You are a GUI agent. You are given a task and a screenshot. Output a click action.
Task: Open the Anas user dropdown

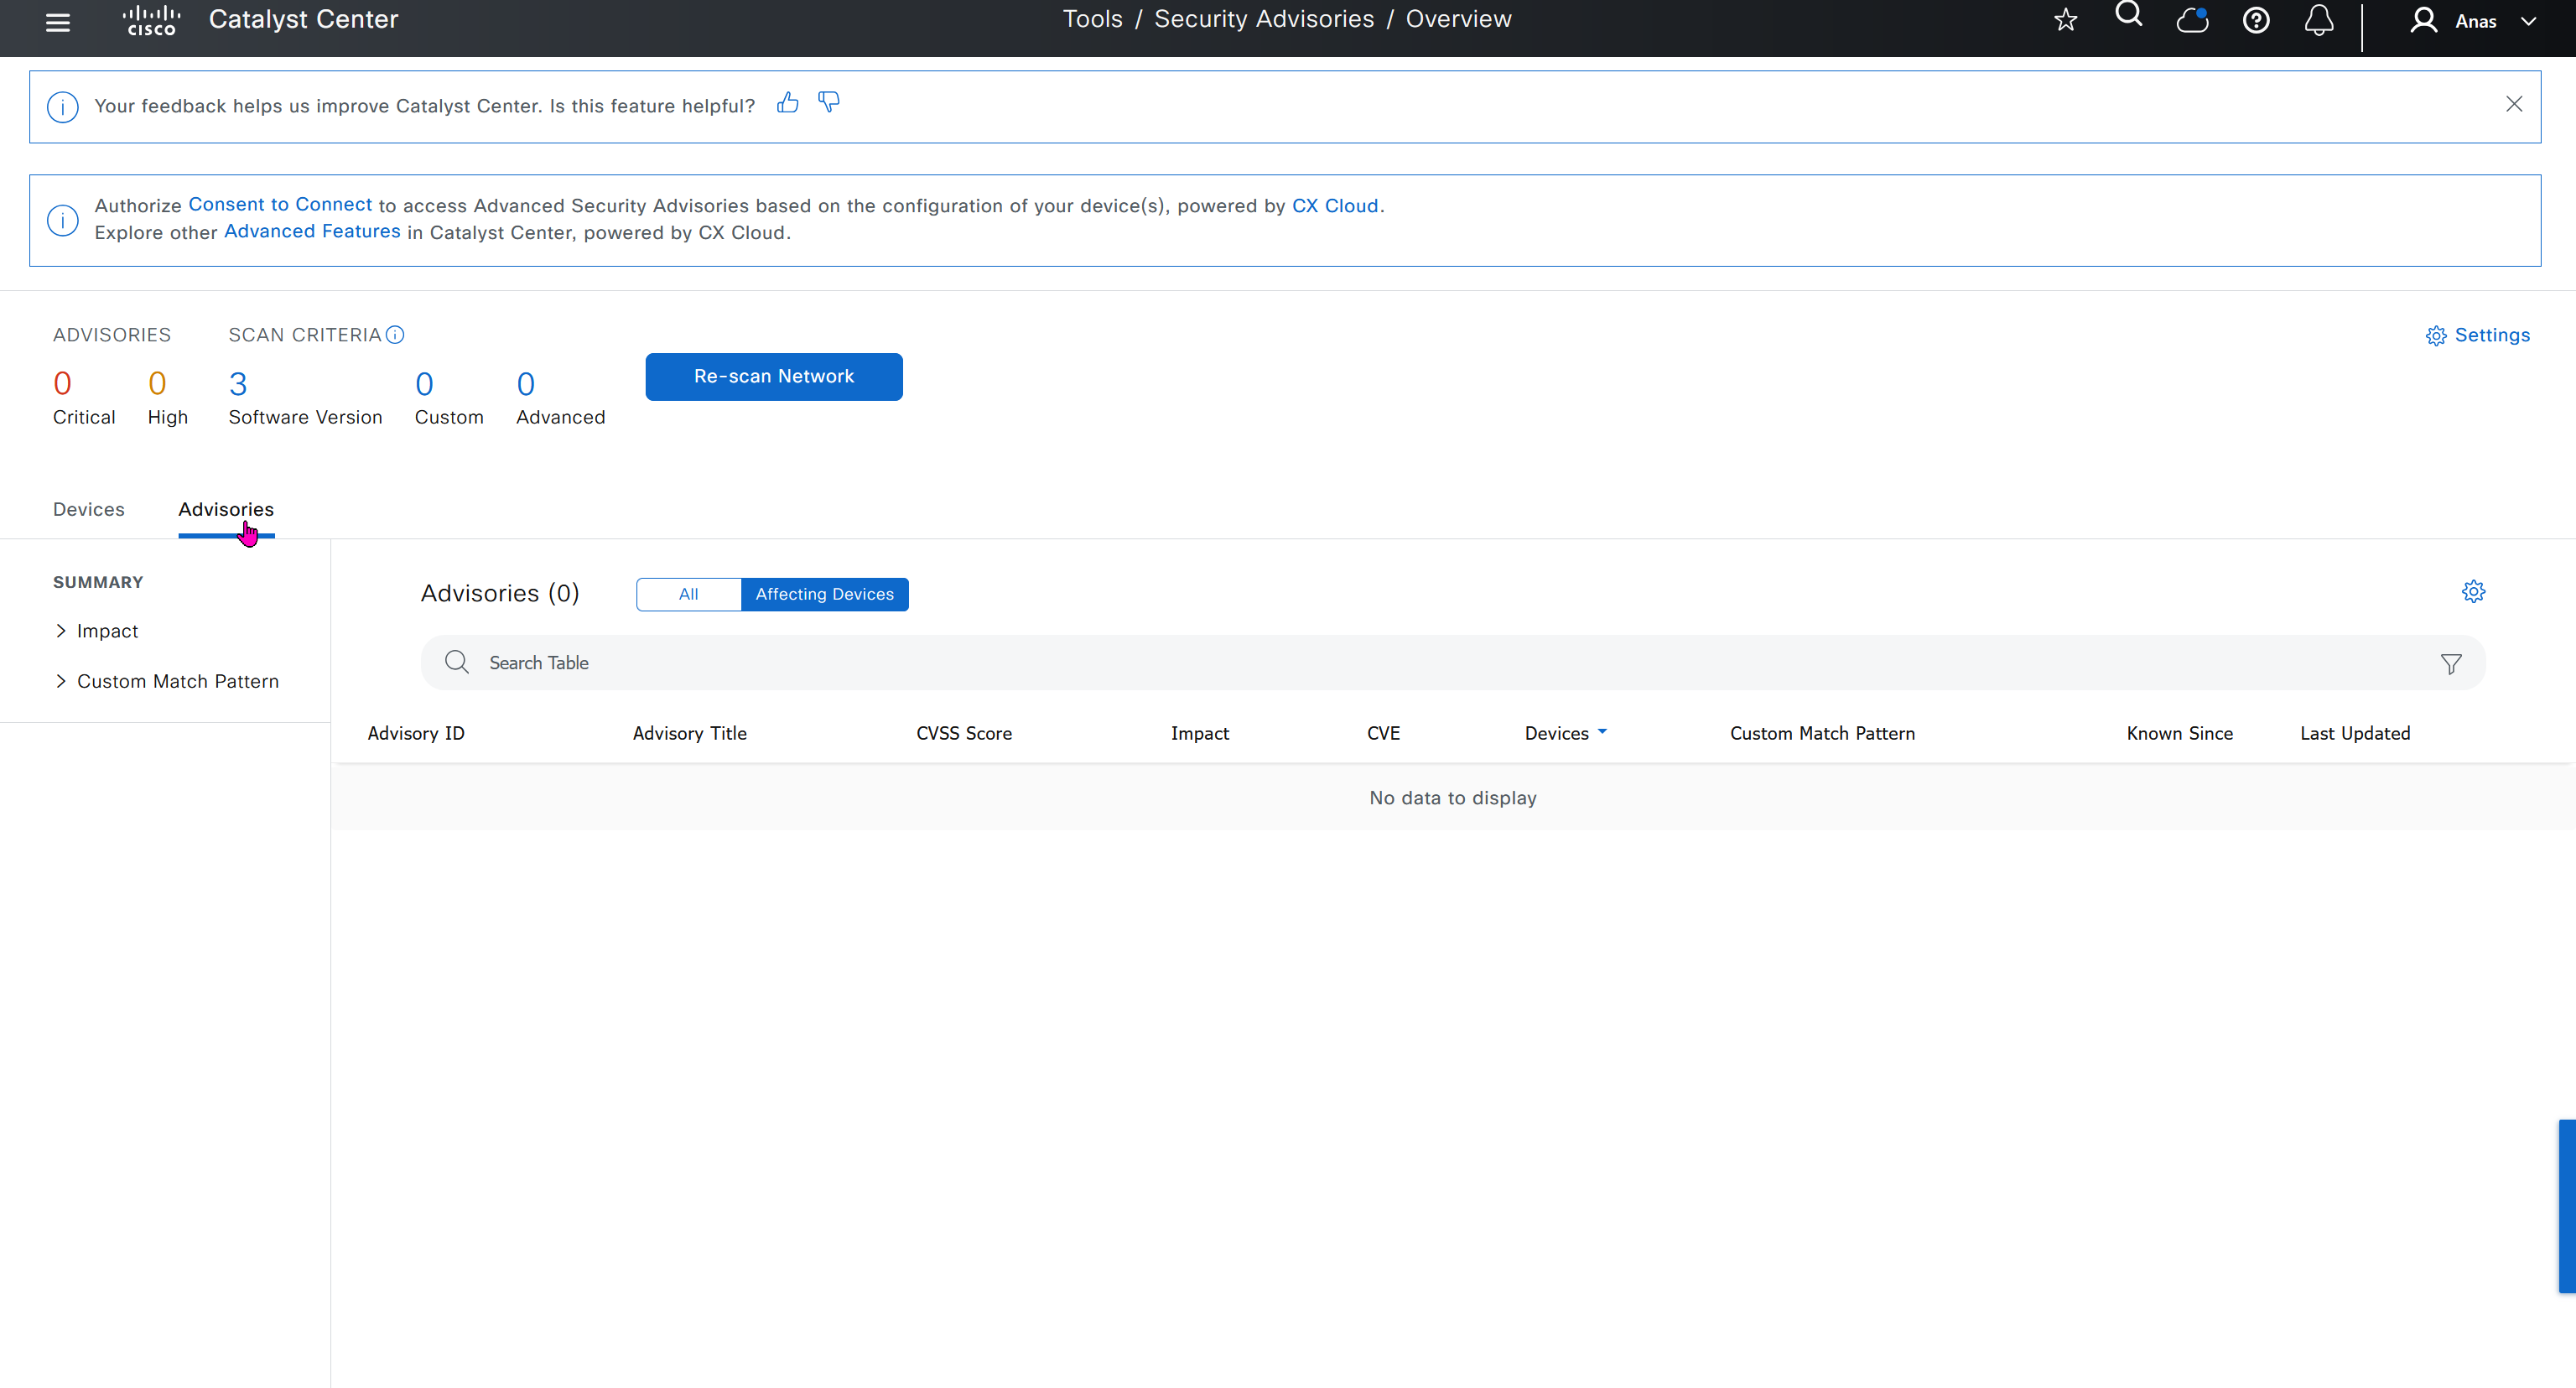click(x=2475, y=21)
